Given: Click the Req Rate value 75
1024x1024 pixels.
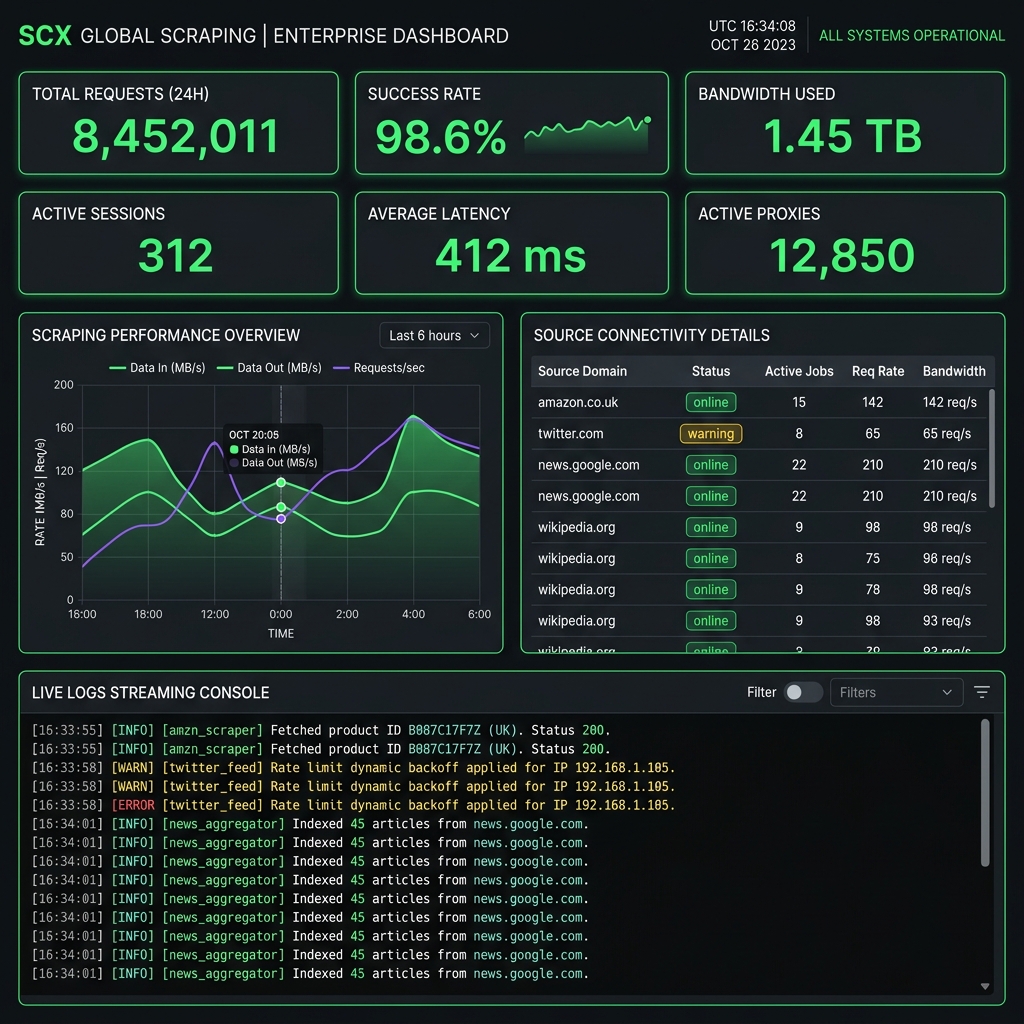Looking at the screenshot, I should pos(872,558).
